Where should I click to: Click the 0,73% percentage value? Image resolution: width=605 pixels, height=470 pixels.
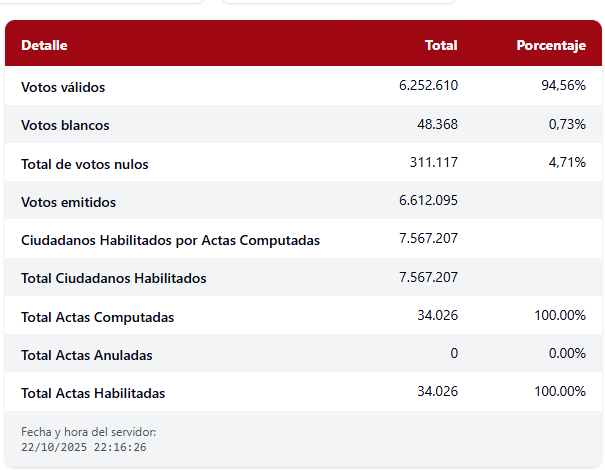point(566,124)
